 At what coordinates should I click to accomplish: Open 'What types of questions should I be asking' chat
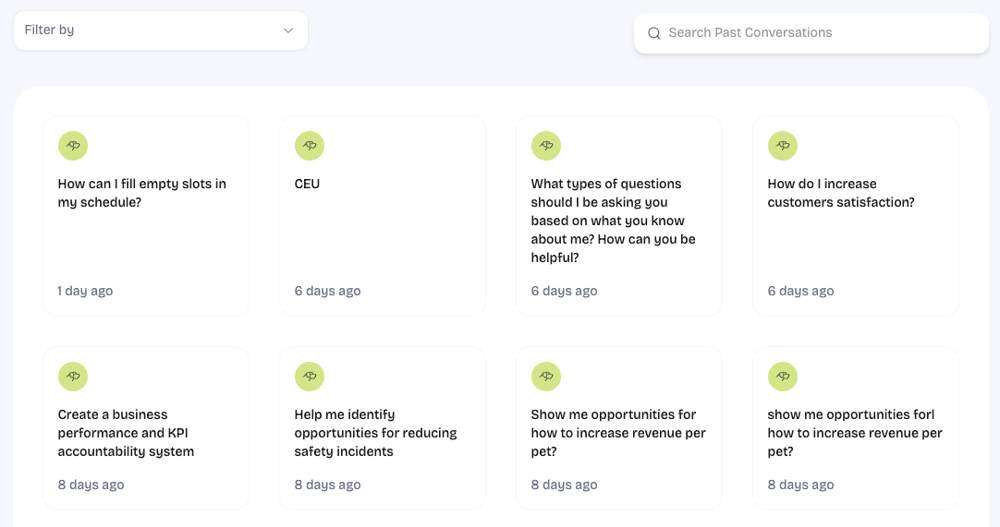tap(612, 220)
